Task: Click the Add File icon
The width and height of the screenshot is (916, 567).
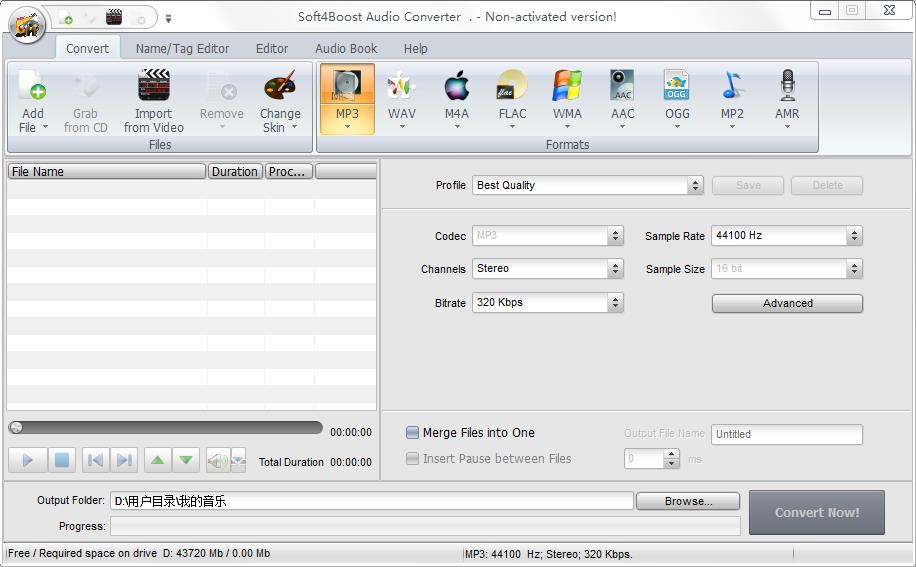Action: 32,88
